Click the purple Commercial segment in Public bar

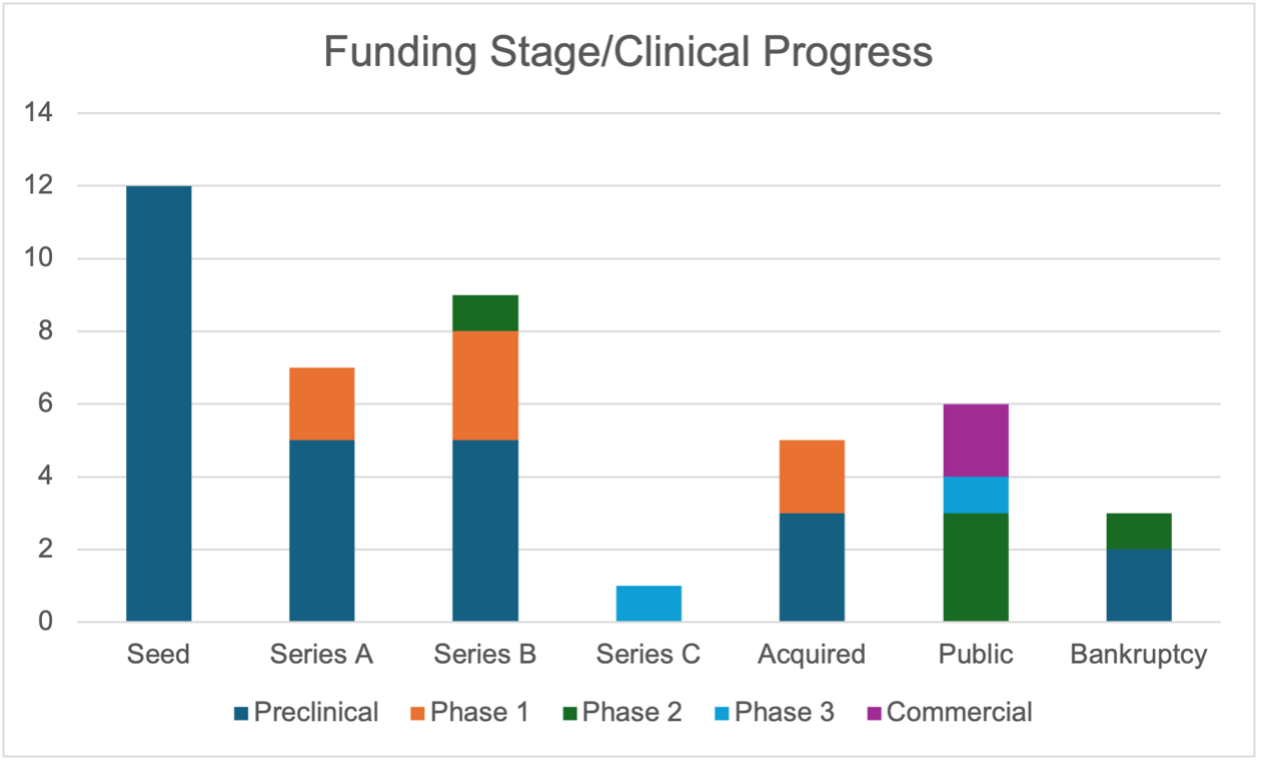pyautogui.click(x=975, y=440)
